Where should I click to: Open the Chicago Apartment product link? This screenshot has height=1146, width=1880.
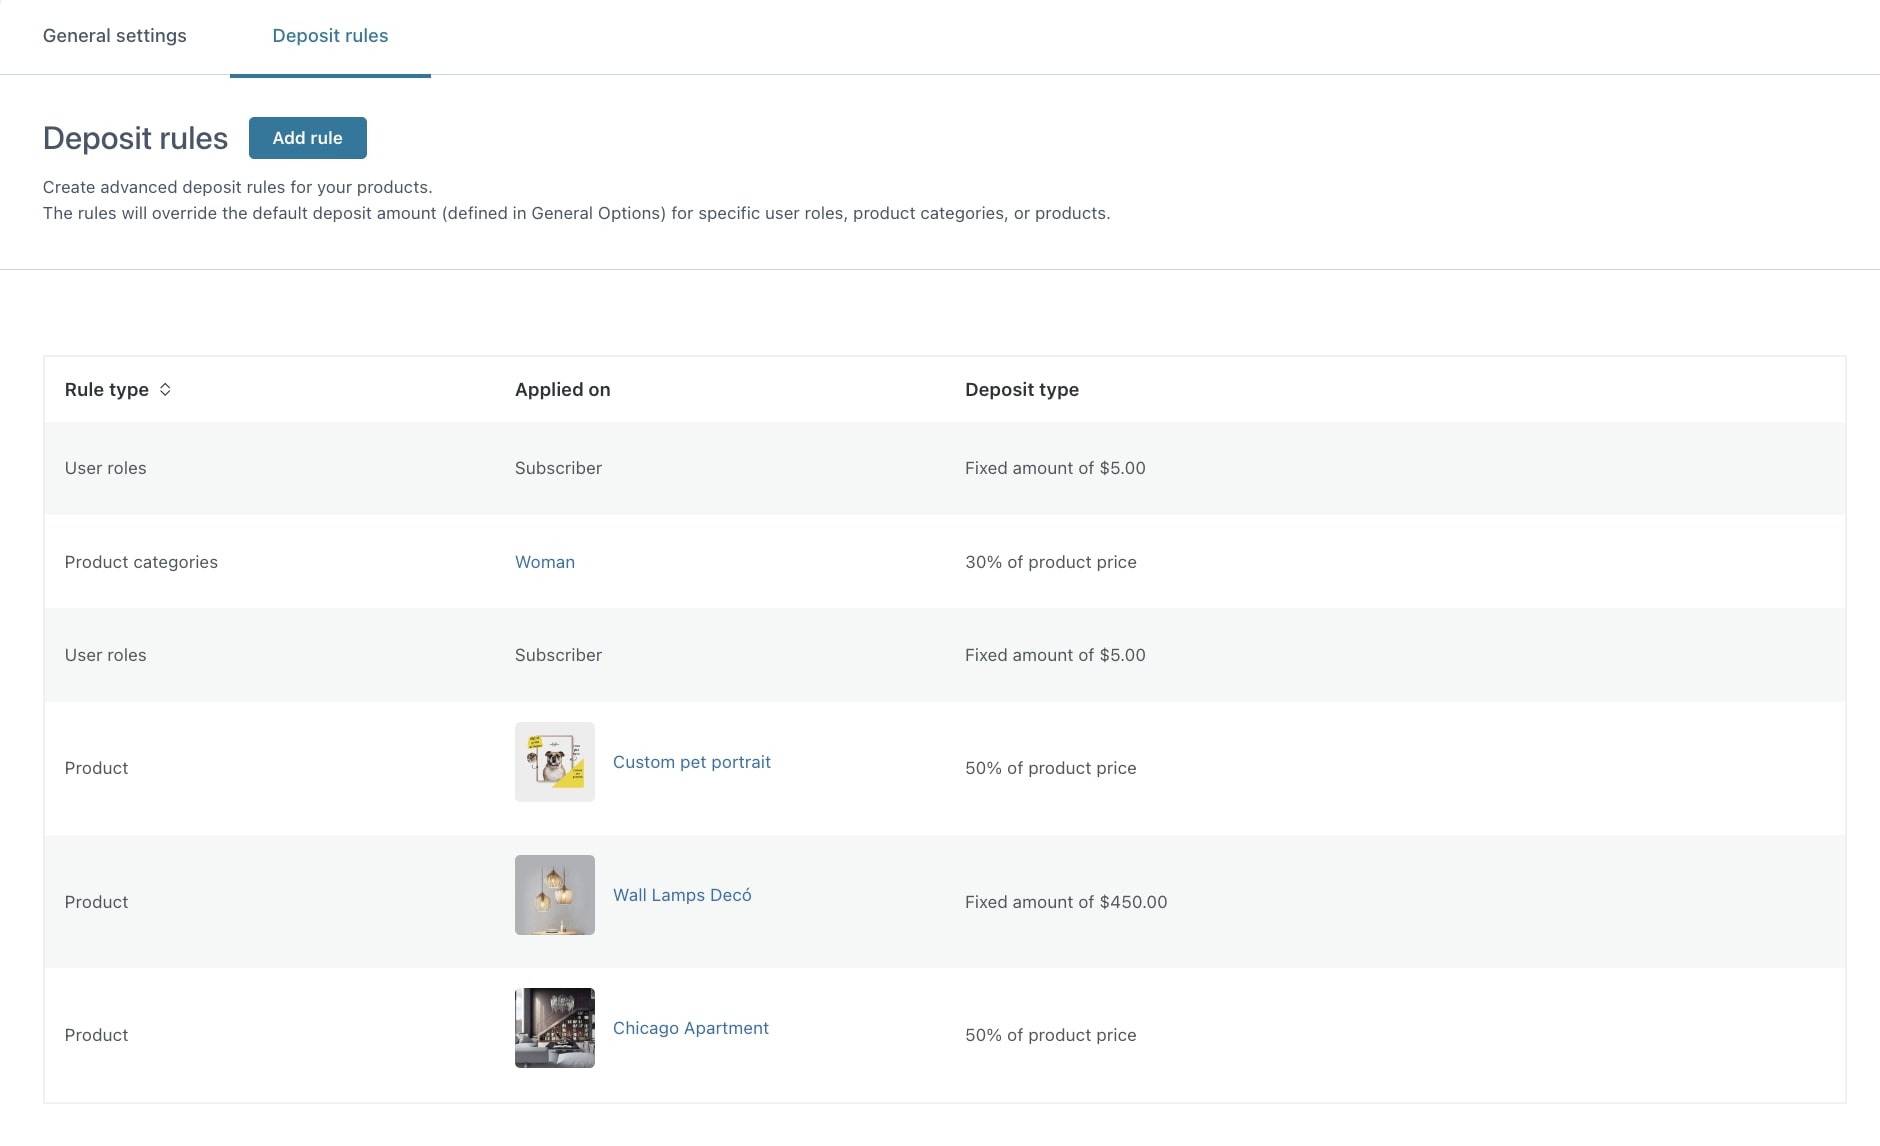pyautogui.click(x=690, y=1028)
